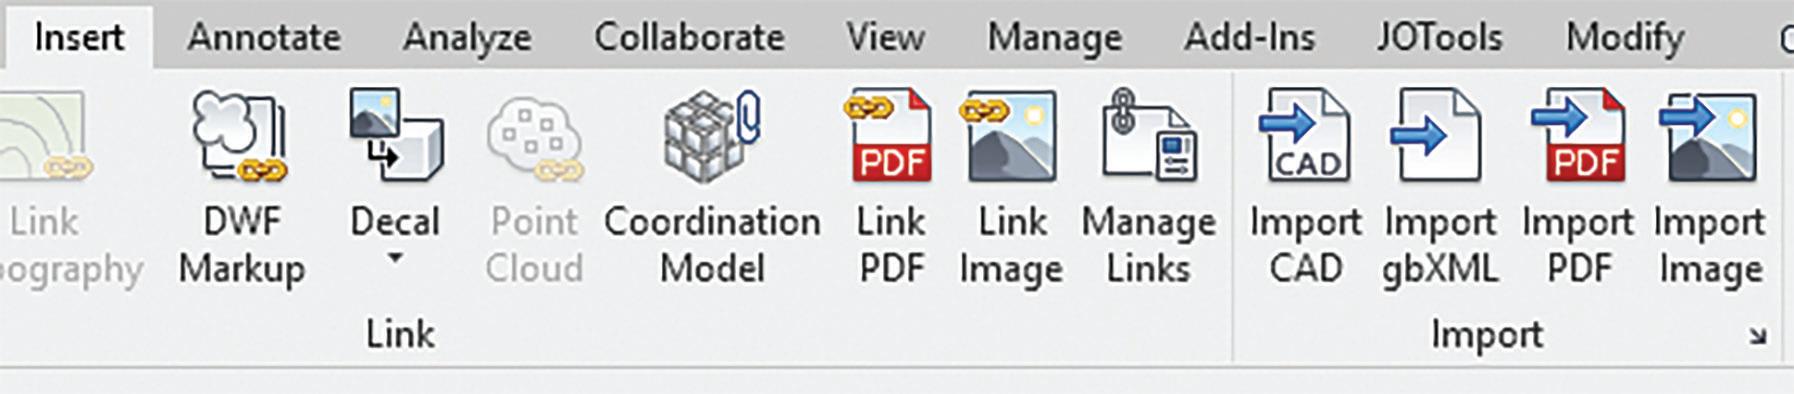Click the Import CAD icon
Screen dimensions: 1794x394
(1305, 136)
